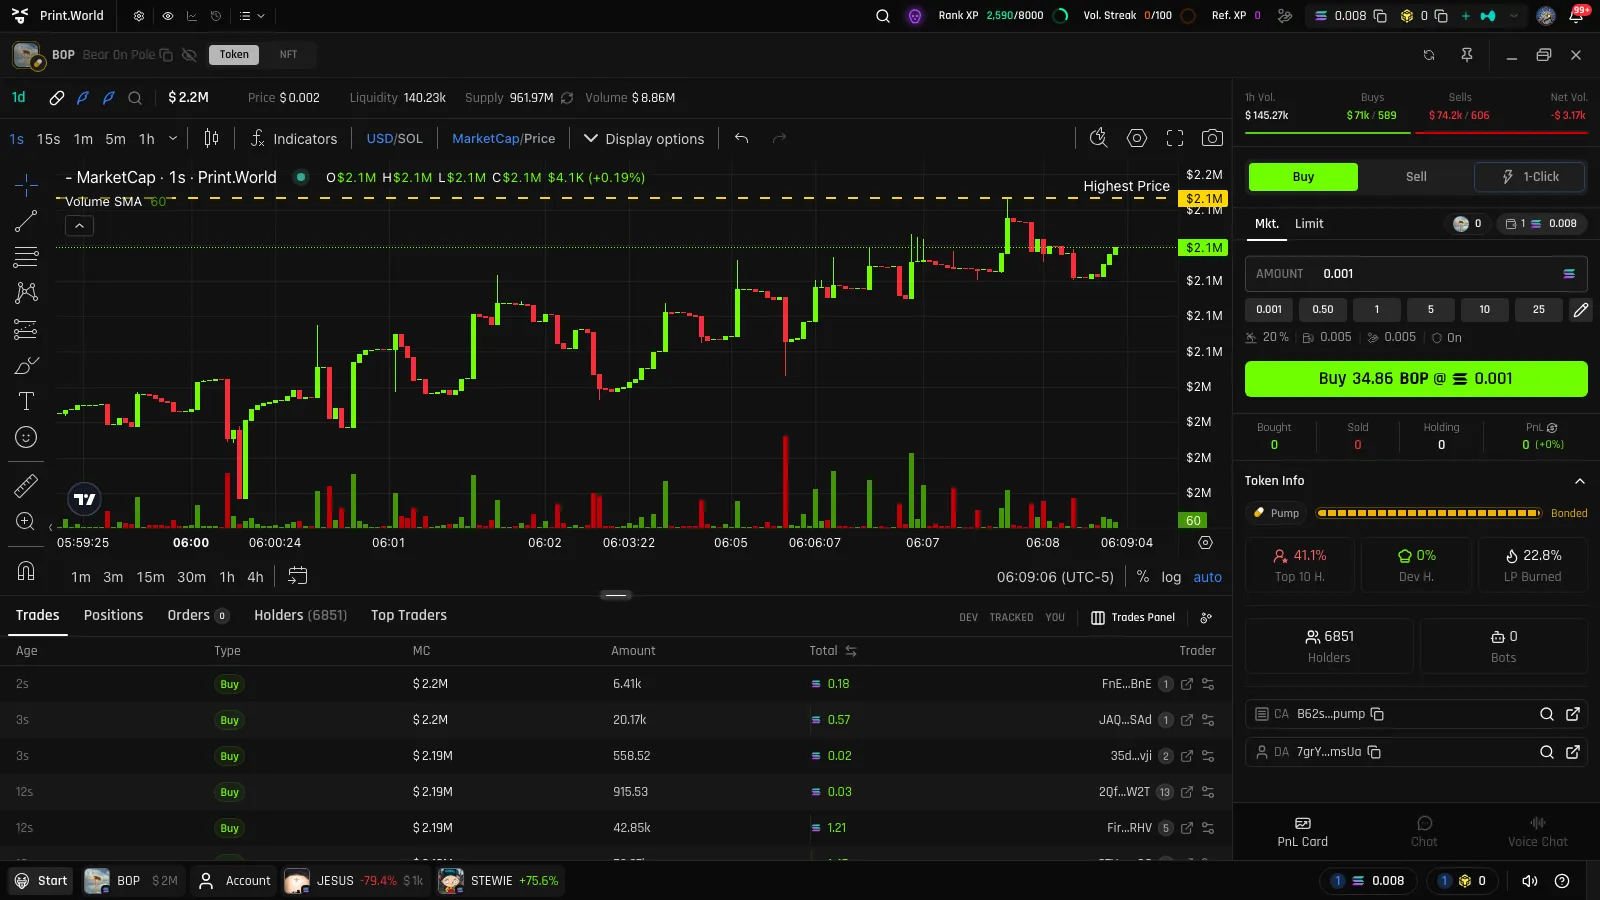Edit preset amounts with pencil icon
Screen dimensions: 1600x900
[1580, 310]
